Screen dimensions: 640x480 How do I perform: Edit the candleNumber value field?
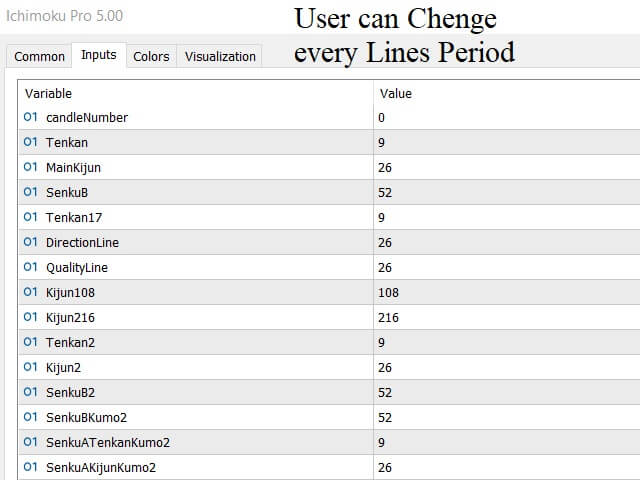coord(505,118)
